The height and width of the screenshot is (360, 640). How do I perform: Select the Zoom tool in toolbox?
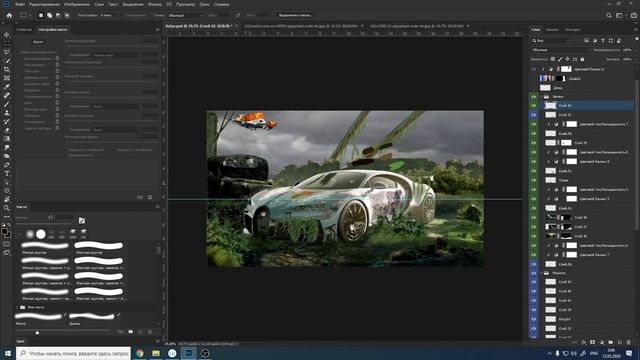pos(7,208)
